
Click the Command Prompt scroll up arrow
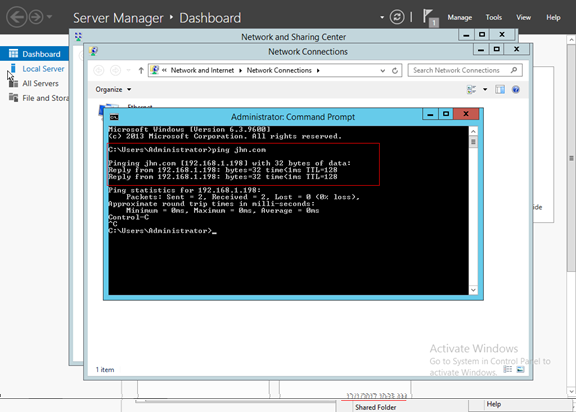point(473,131)
